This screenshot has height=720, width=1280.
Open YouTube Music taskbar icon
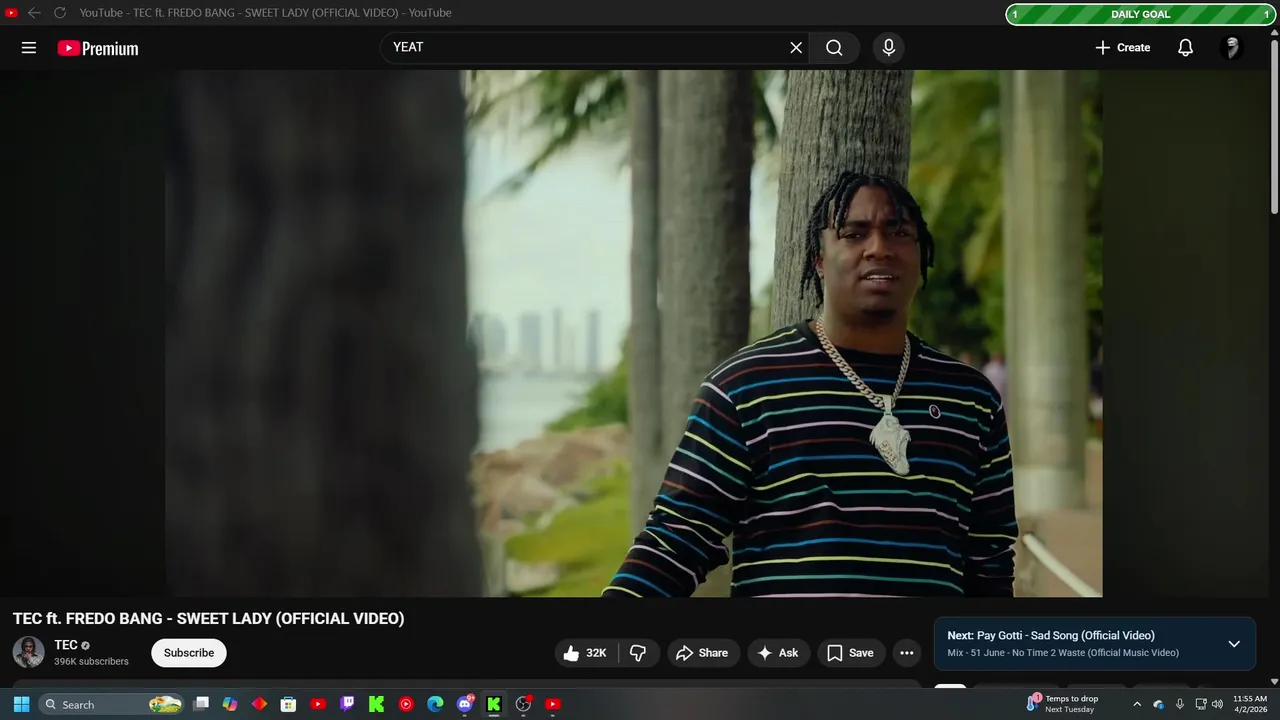coord(406,704)
